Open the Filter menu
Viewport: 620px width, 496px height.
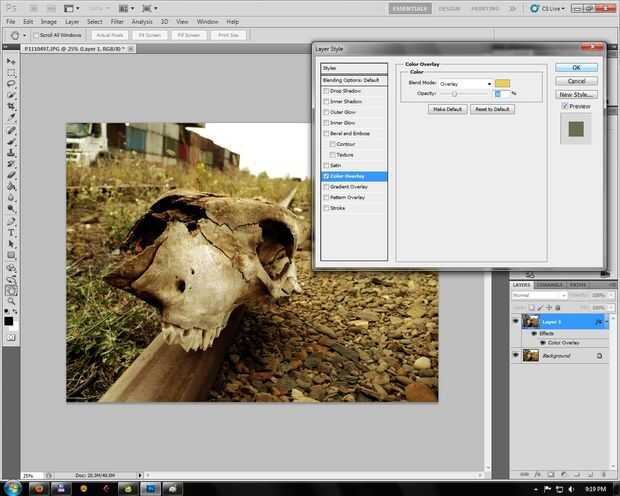point(118,21)
